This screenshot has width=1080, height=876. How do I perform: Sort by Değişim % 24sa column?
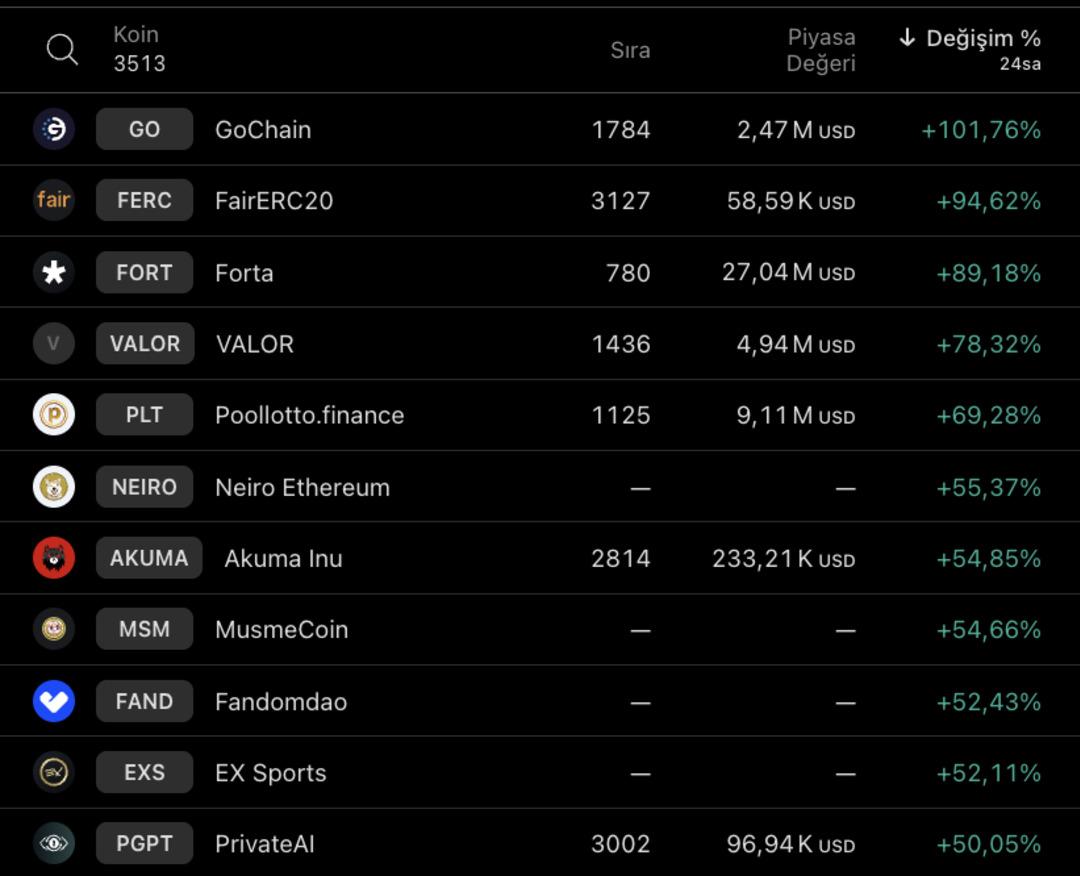(x=970, y=49)
